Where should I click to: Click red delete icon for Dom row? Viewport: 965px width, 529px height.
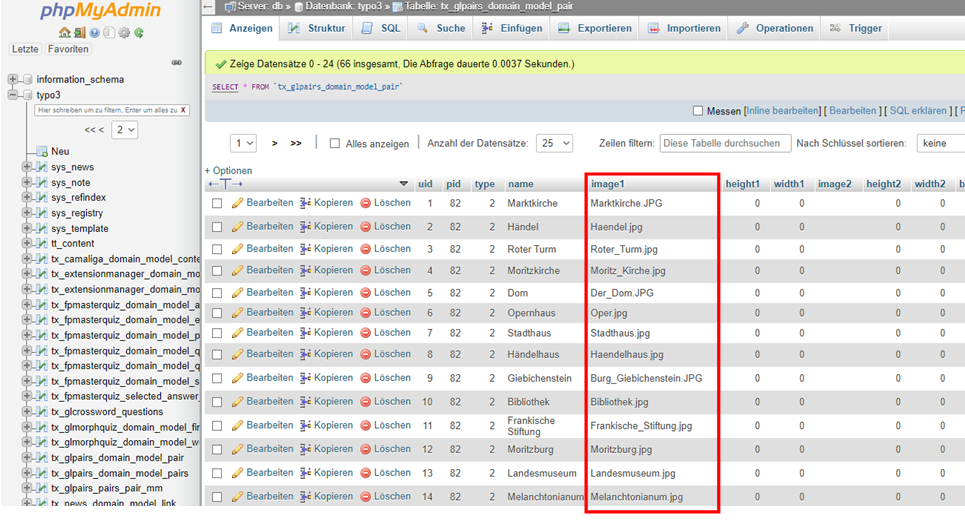[366, 293]
